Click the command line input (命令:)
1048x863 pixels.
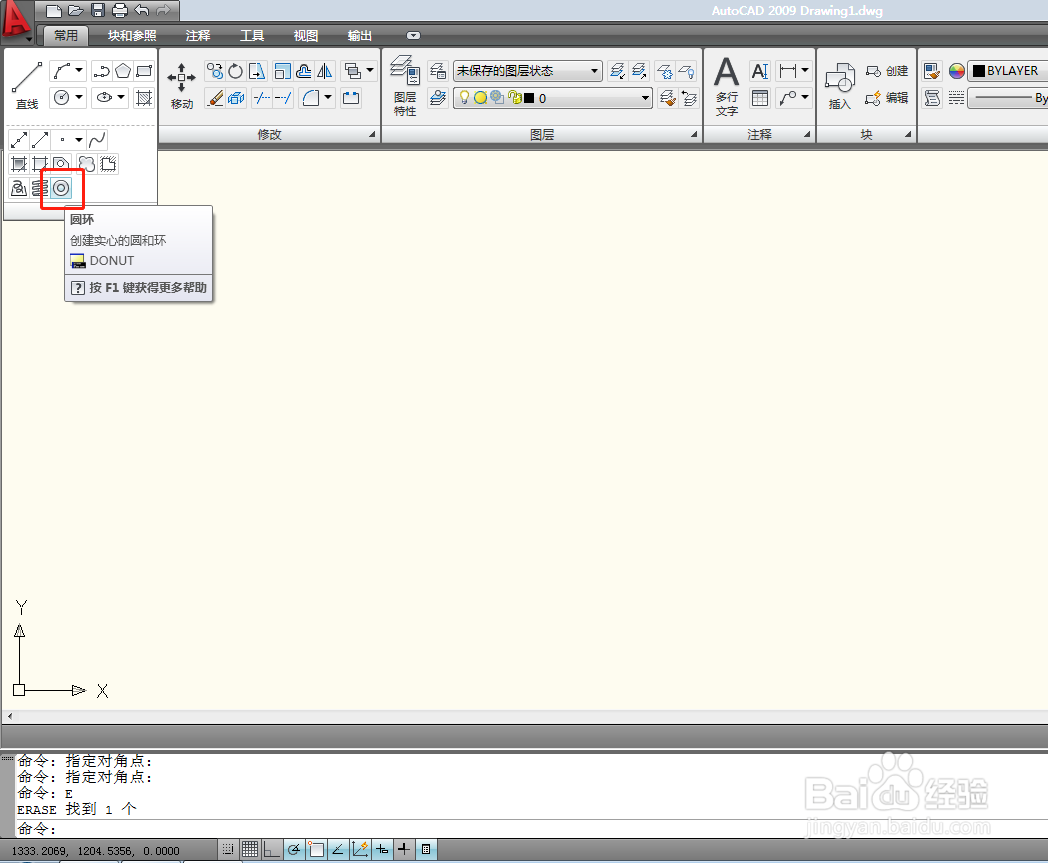pyautogui.click(x=531, y=829)
